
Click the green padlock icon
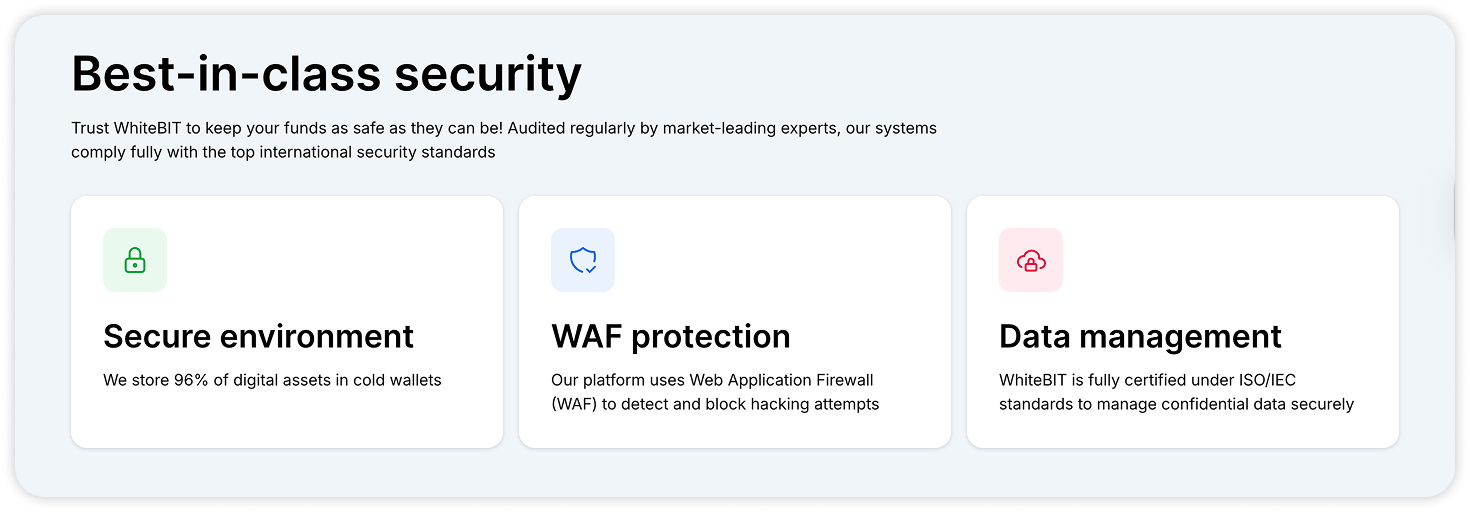pos(135,261)
